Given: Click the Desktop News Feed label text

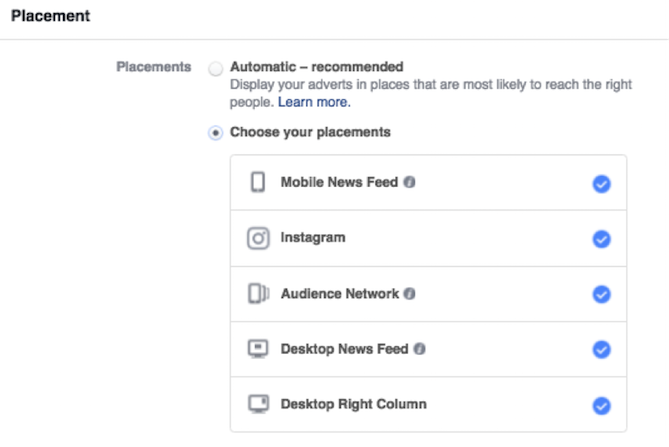Looking at the screenshot, I should [x=344, y=349].
